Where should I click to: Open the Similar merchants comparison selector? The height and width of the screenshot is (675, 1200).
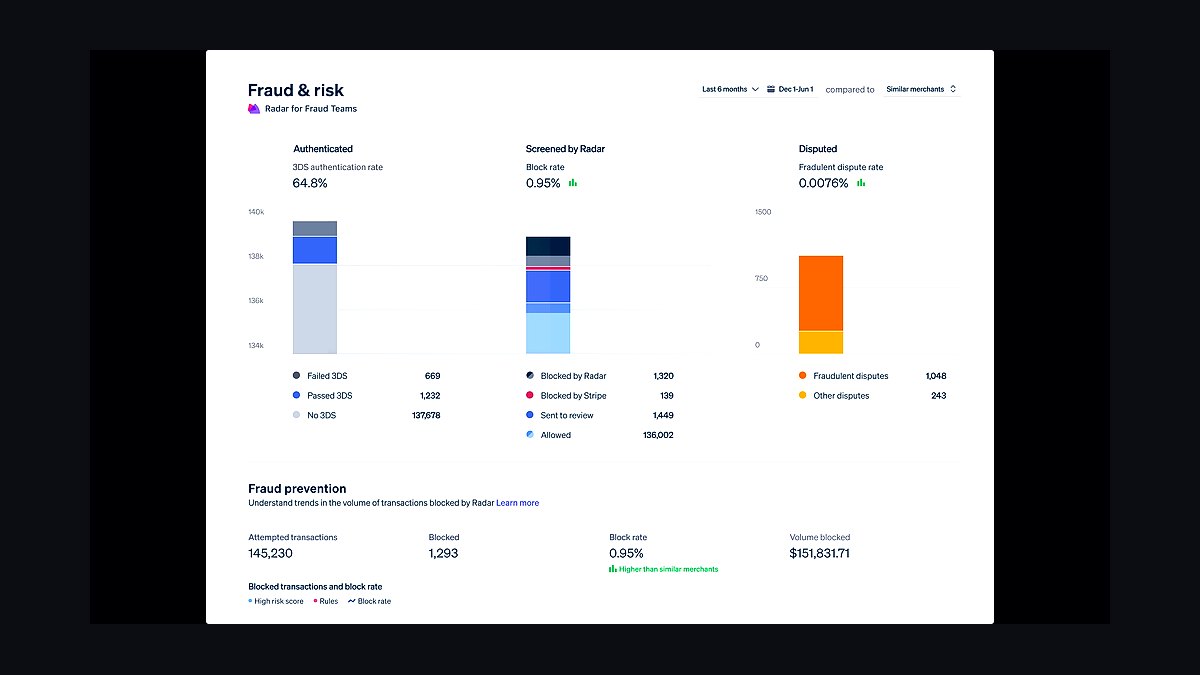click(921, 89)
